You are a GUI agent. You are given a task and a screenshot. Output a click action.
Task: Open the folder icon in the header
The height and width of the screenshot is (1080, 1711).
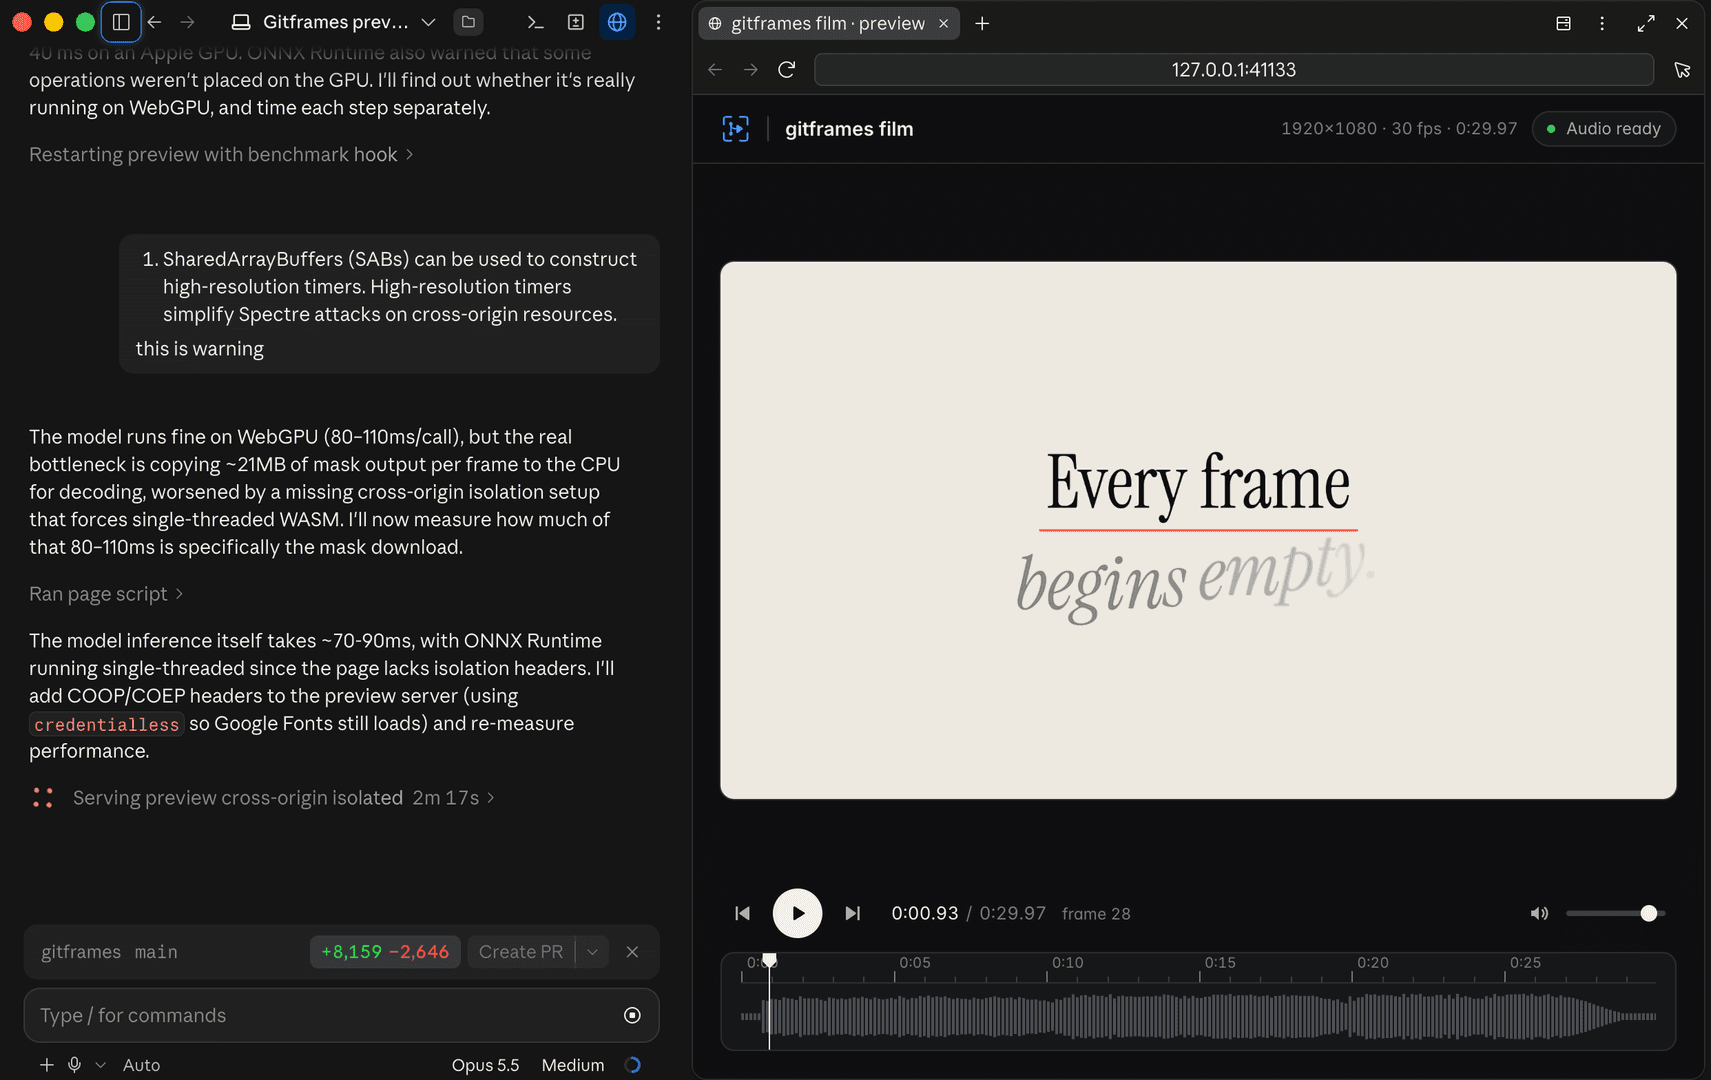468,22
